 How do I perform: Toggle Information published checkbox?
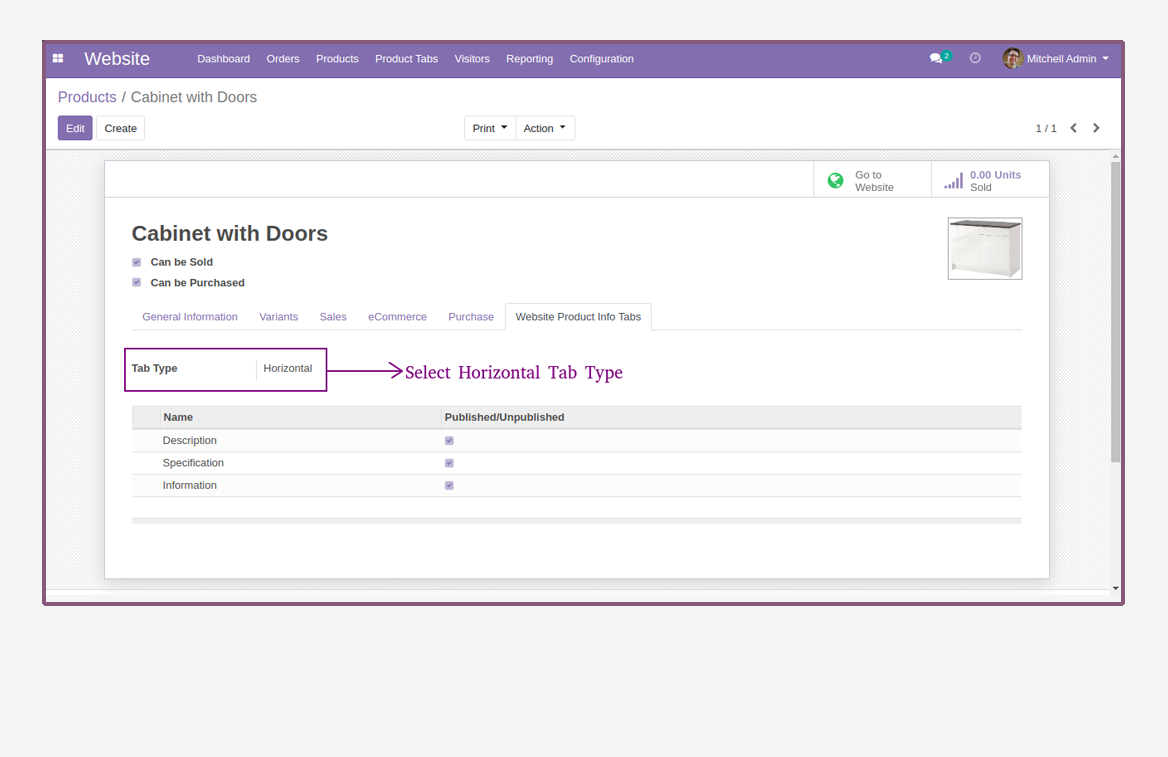tap(449, 485)
